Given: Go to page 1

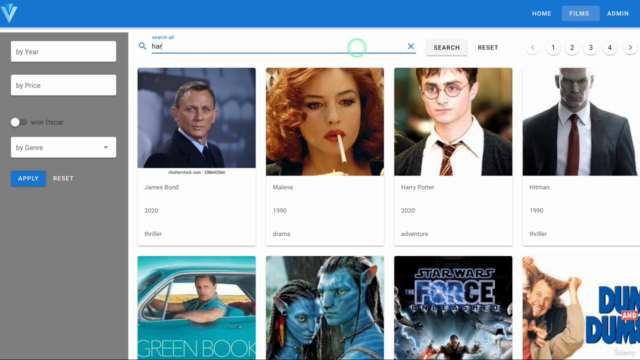Looking at the screenshot, I should click(x=553, y=48).
